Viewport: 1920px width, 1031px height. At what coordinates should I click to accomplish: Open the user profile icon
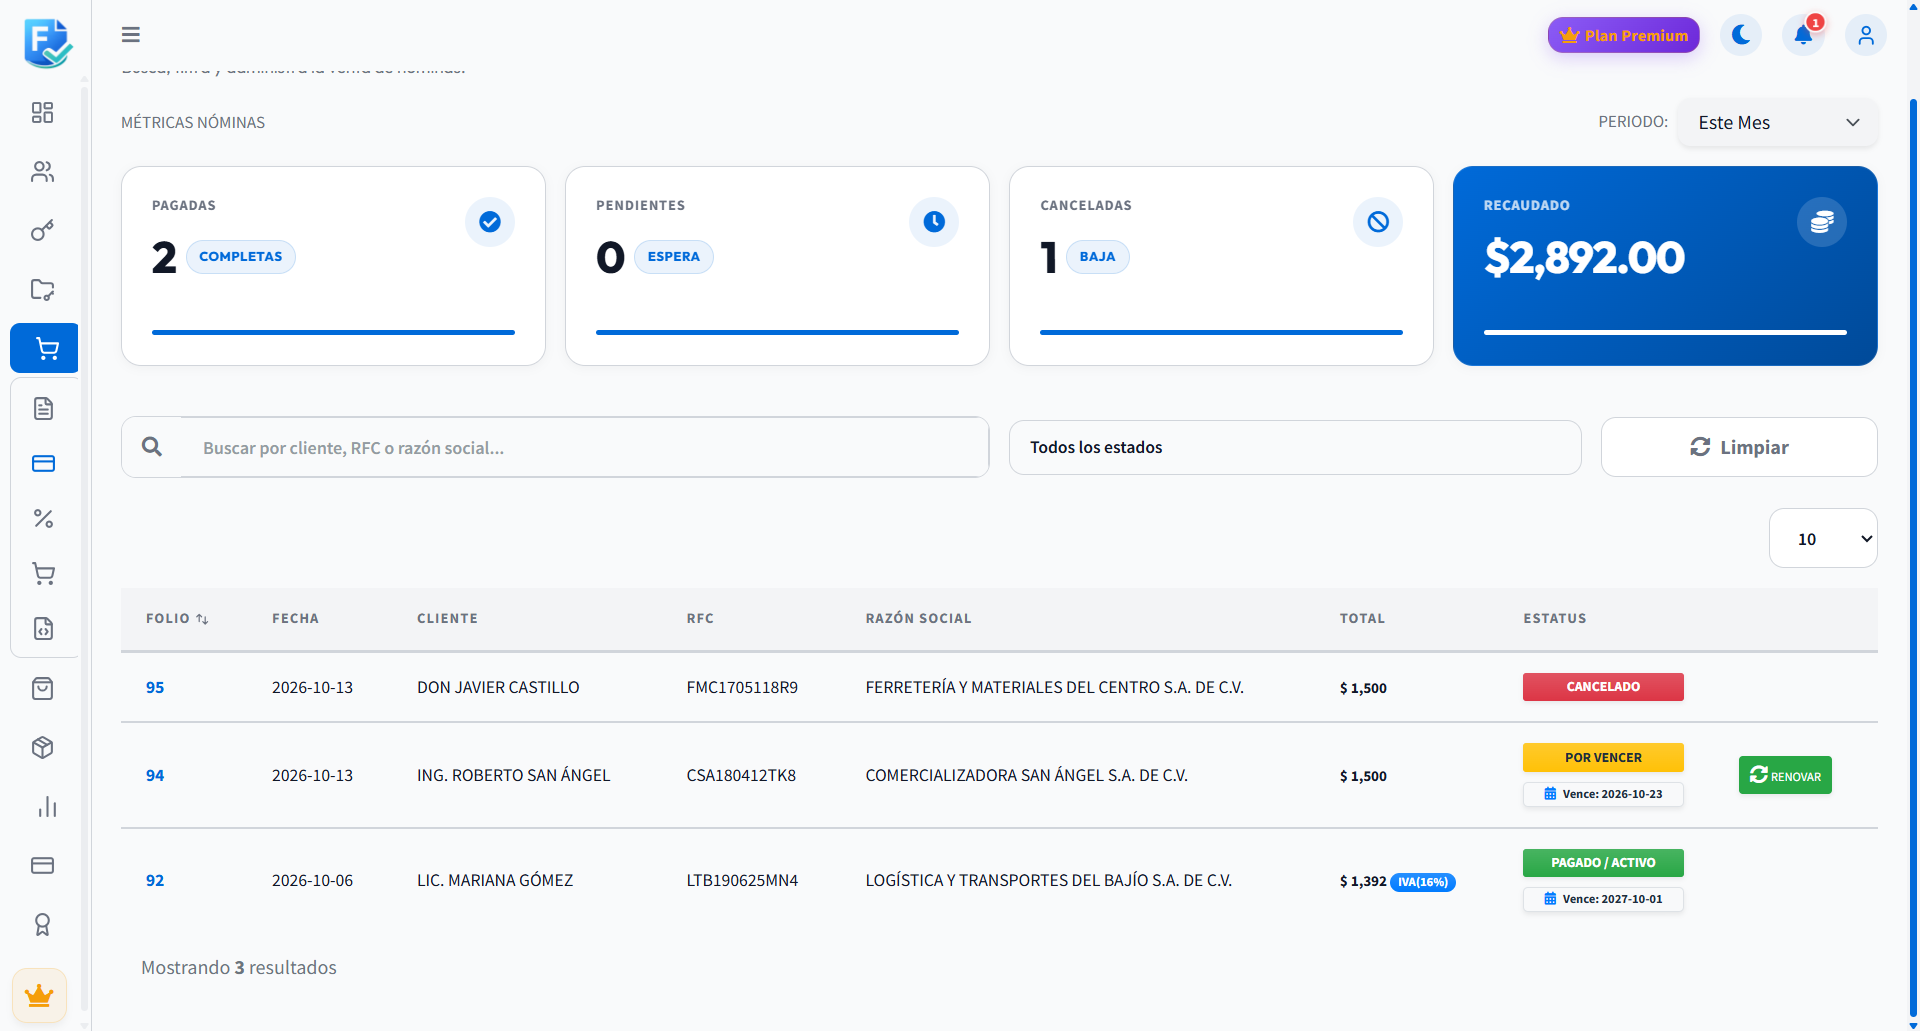(x=1866, y=35)
